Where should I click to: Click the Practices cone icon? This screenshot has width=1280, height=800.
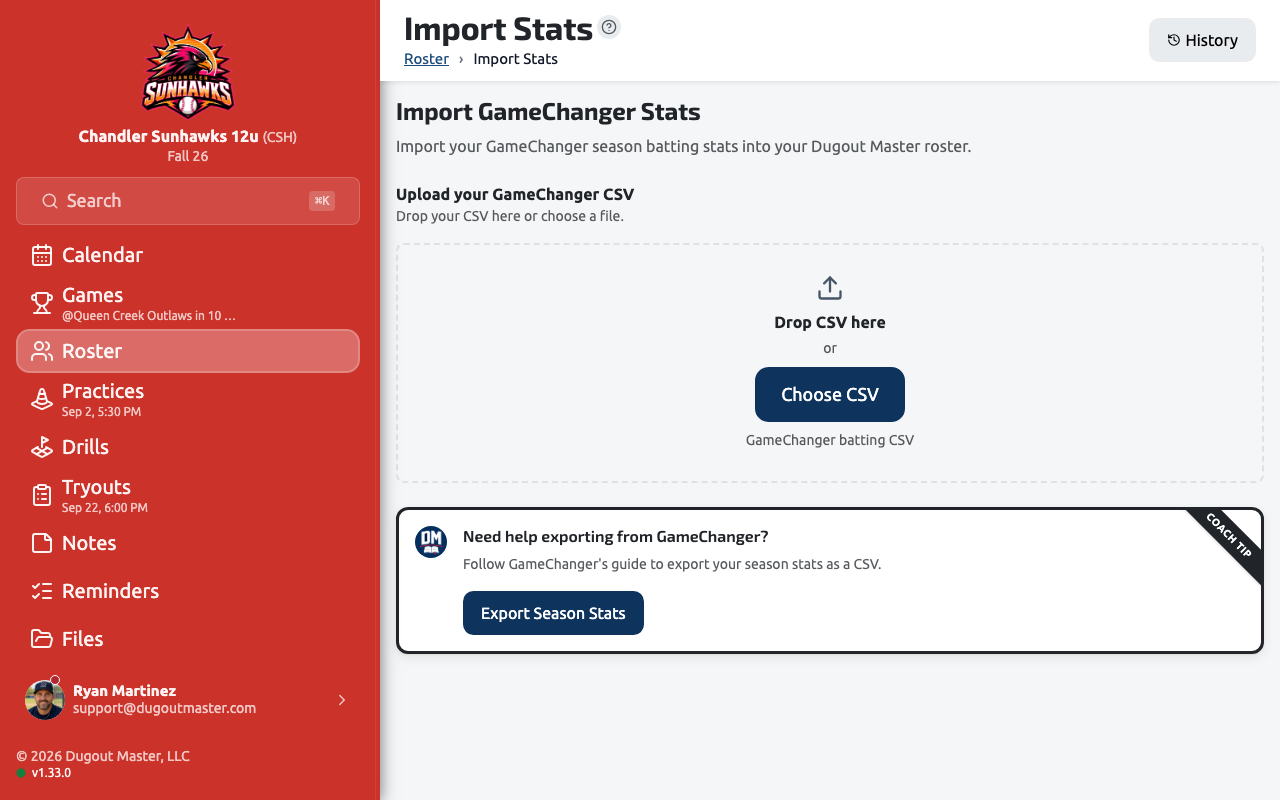point(42,399)
